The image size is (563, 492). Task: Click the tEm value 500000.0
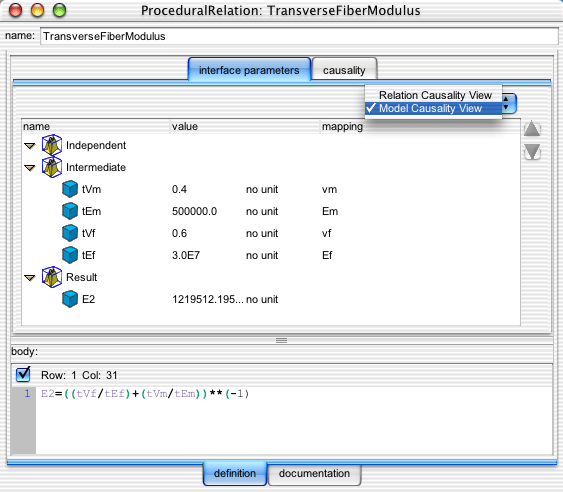pos(194,211)
